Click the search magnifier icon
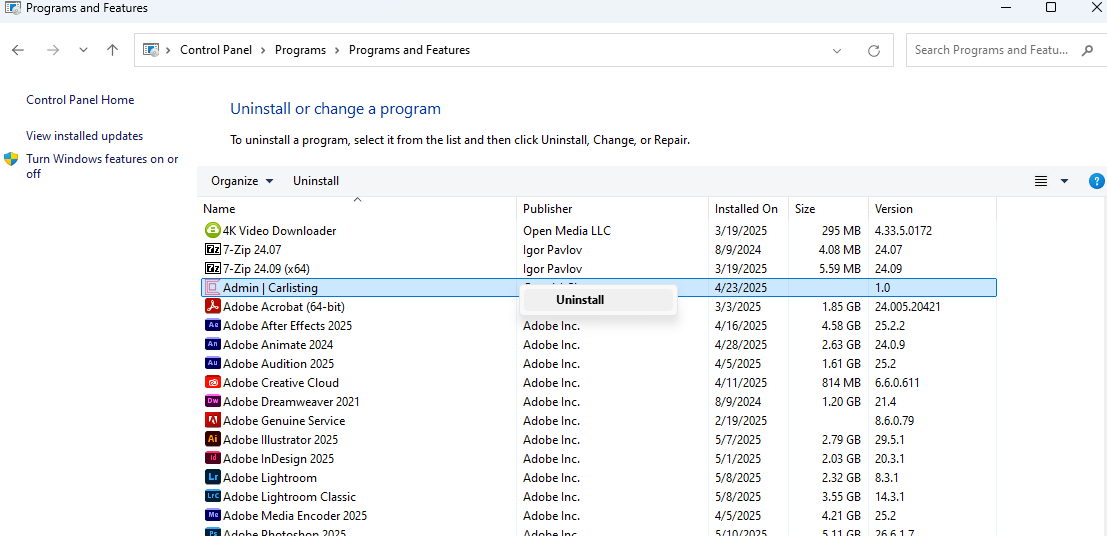This screenshot has width=1107, height=536. pos(1087,50)
